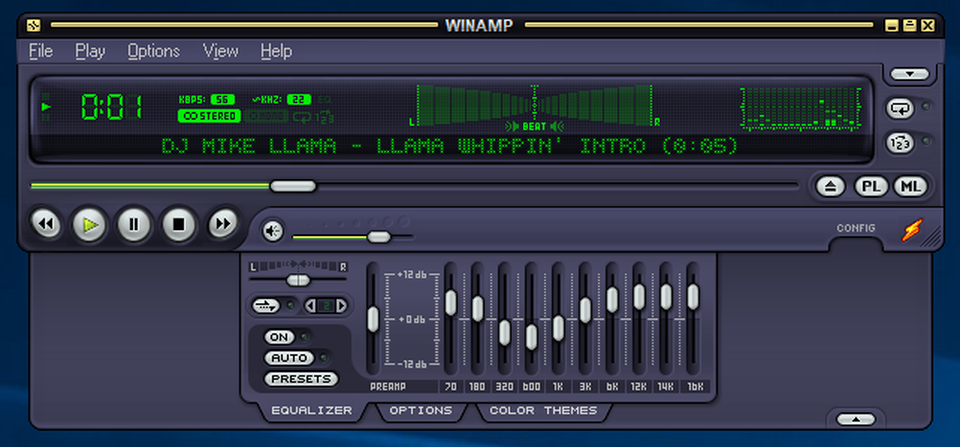This screenshot has height=447, width=960.
Task: Stop playback with the square Stop button
Action: (178, 225)
